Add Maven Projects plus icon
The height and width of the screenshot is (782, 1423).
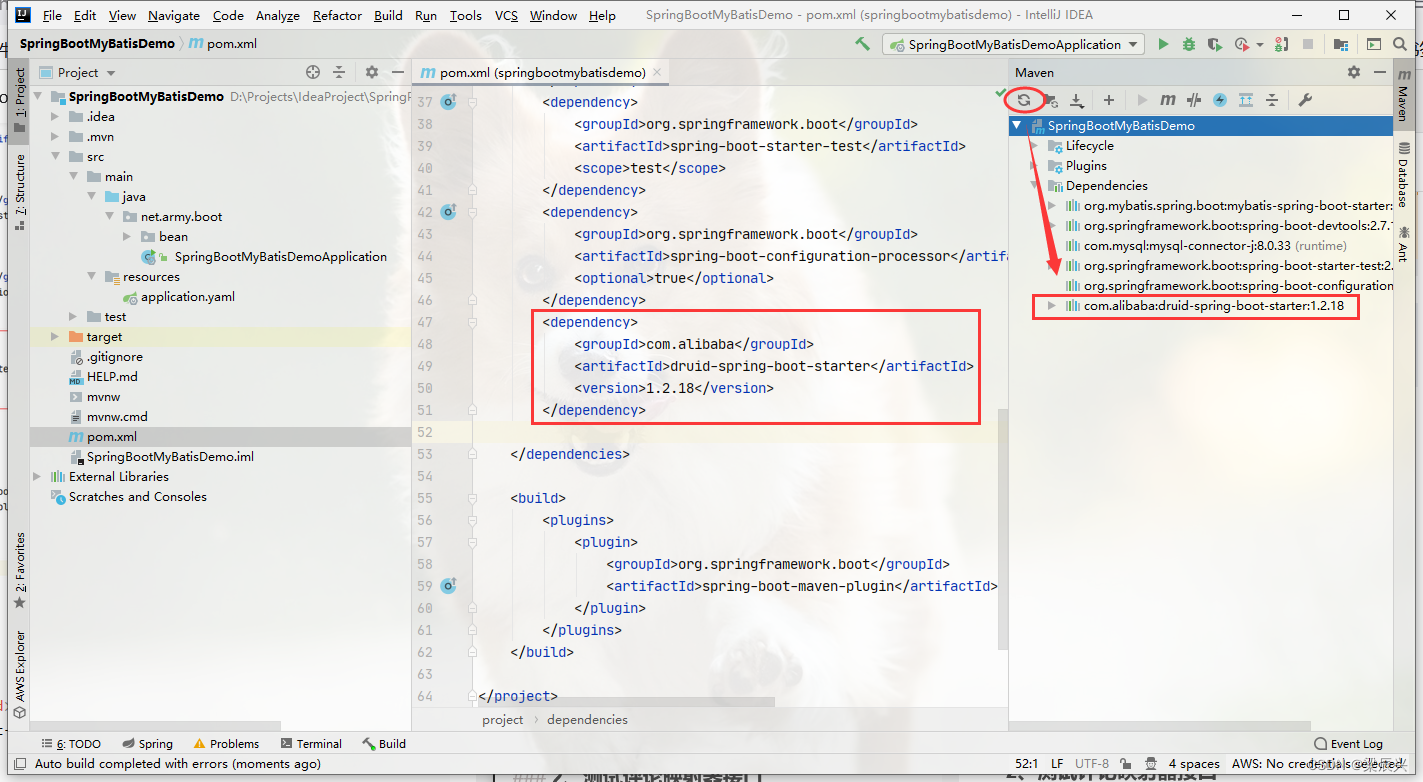click(x=1109, y=100)
